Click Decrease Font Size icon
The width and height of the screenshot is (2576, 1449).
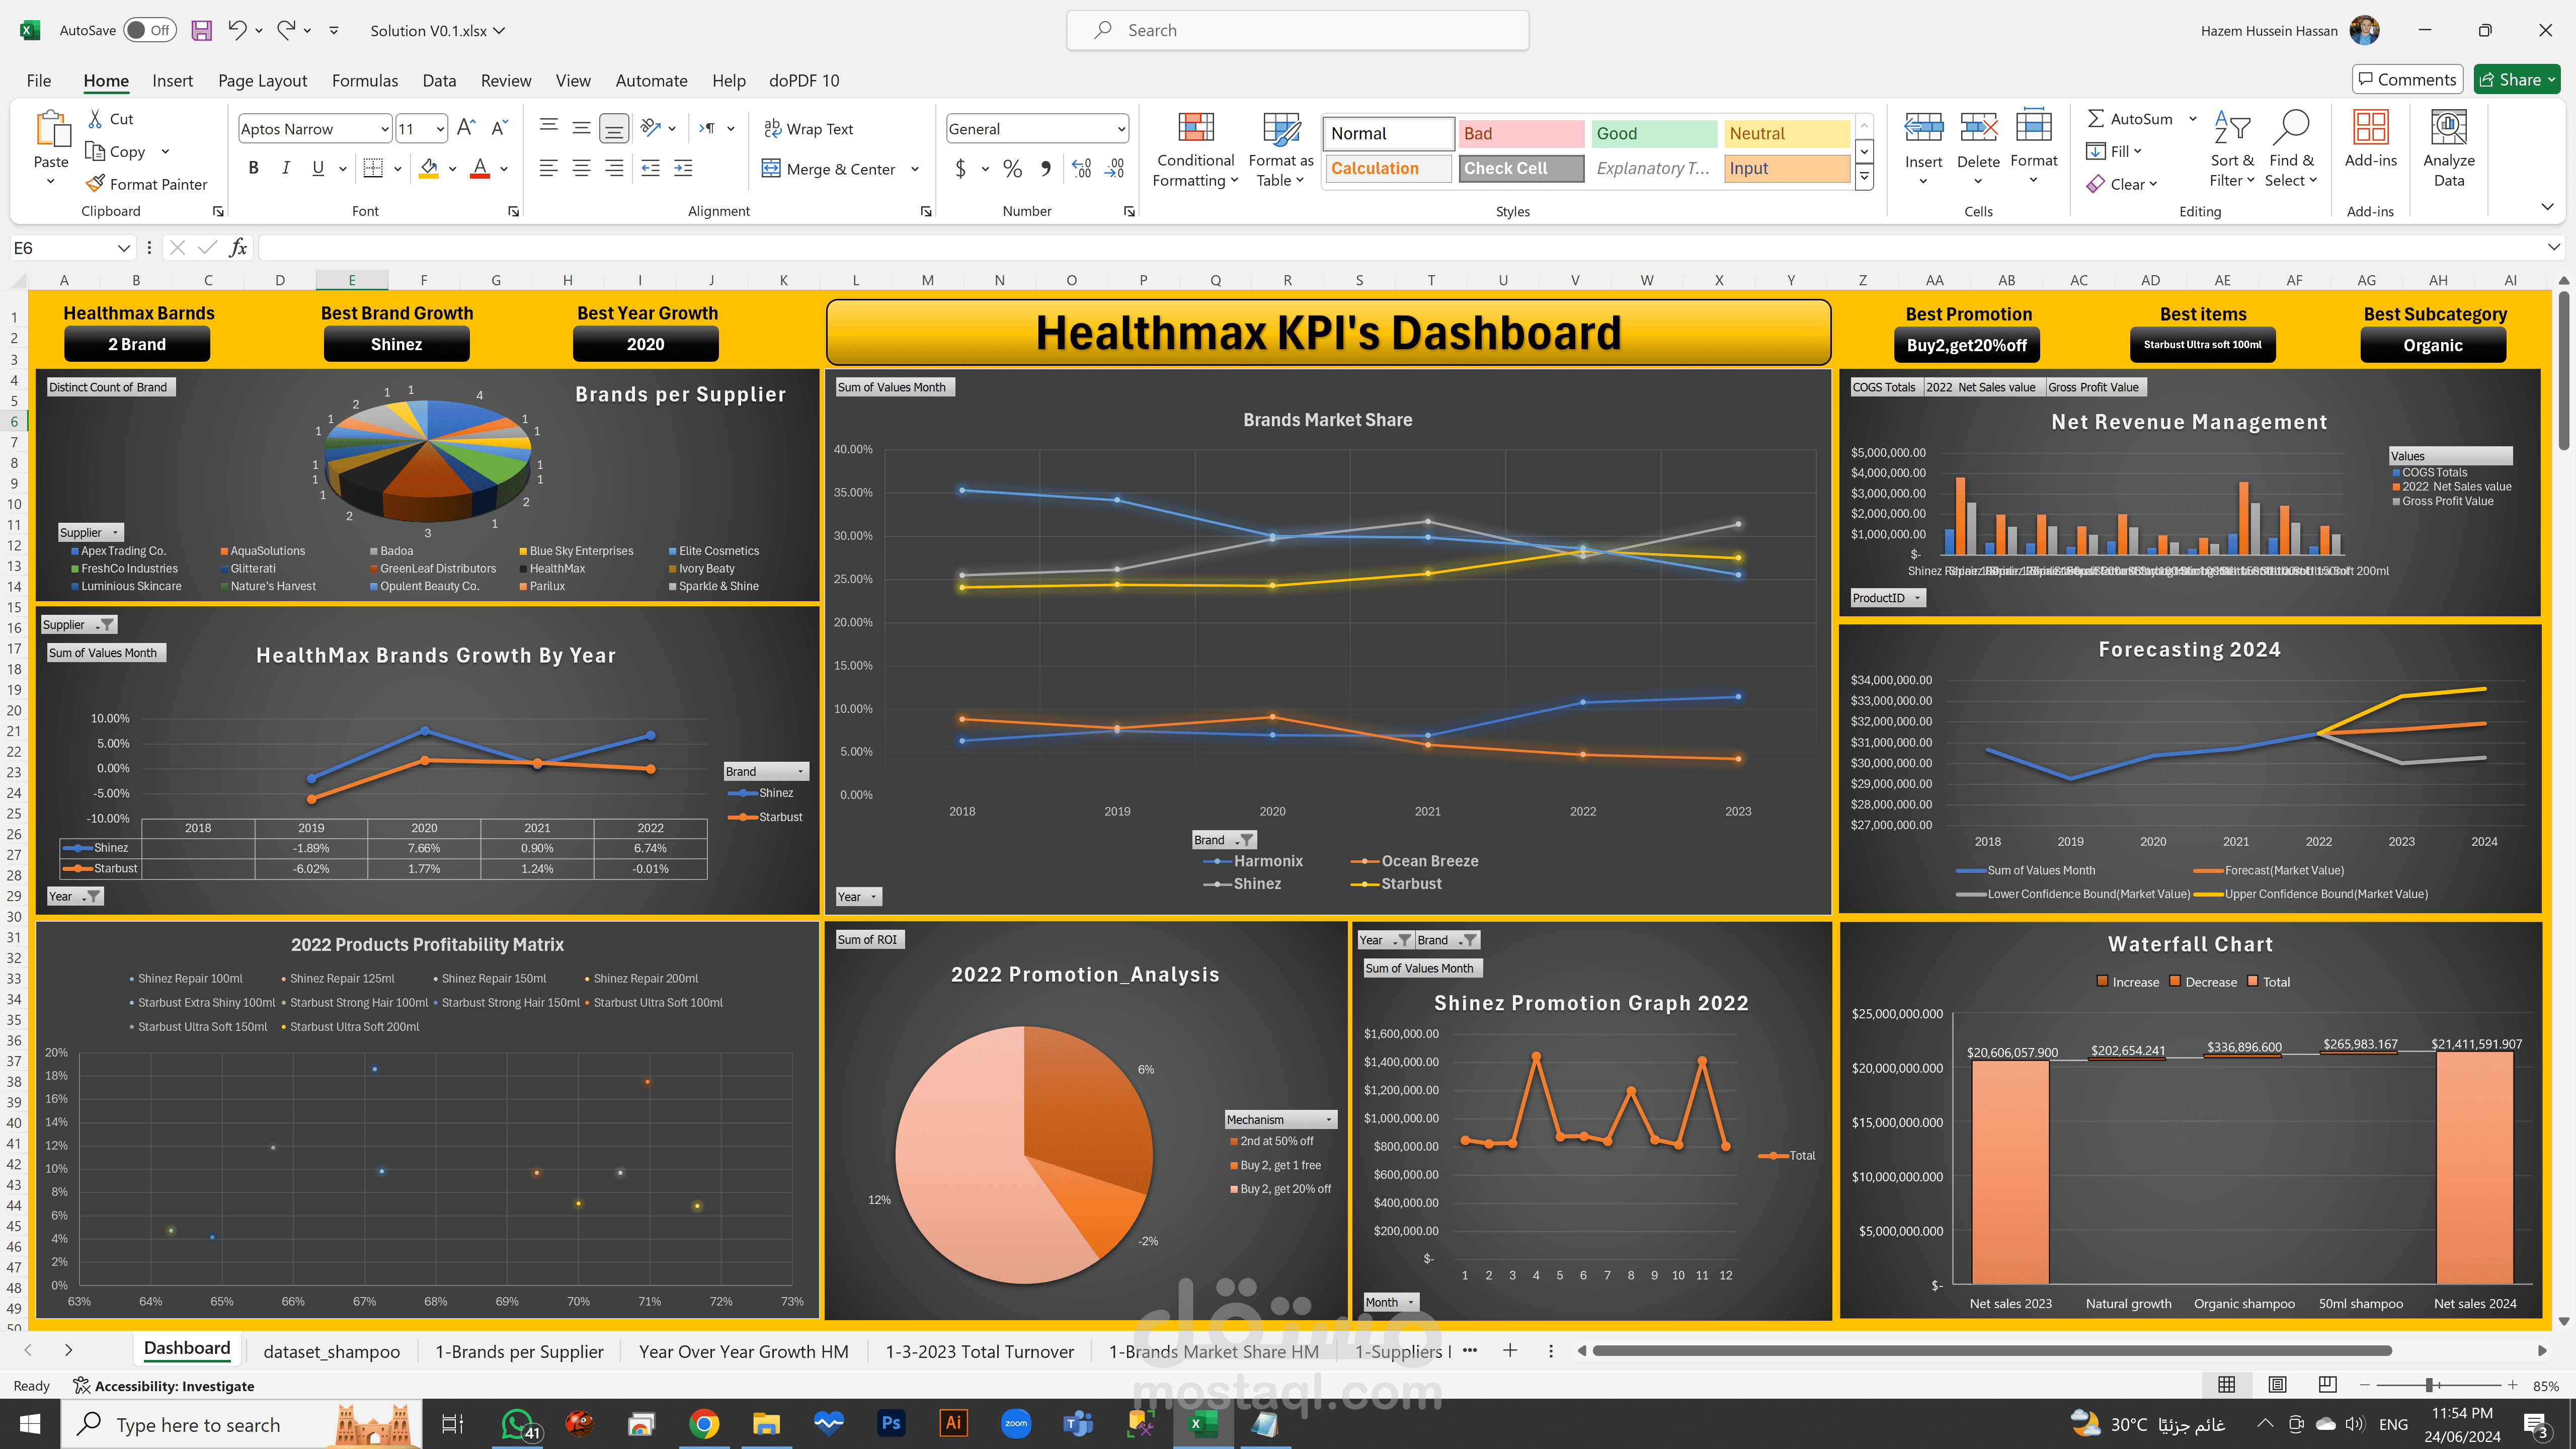pos(499,128)
